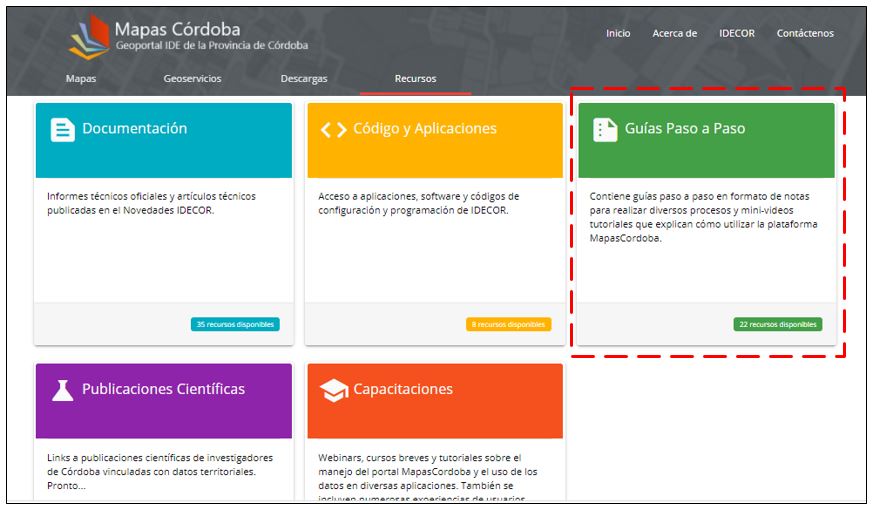Click the Guías Paso a Paso file icon
Image resolution: width=873 pixels, height=509 pixels.
coord(605,130)
